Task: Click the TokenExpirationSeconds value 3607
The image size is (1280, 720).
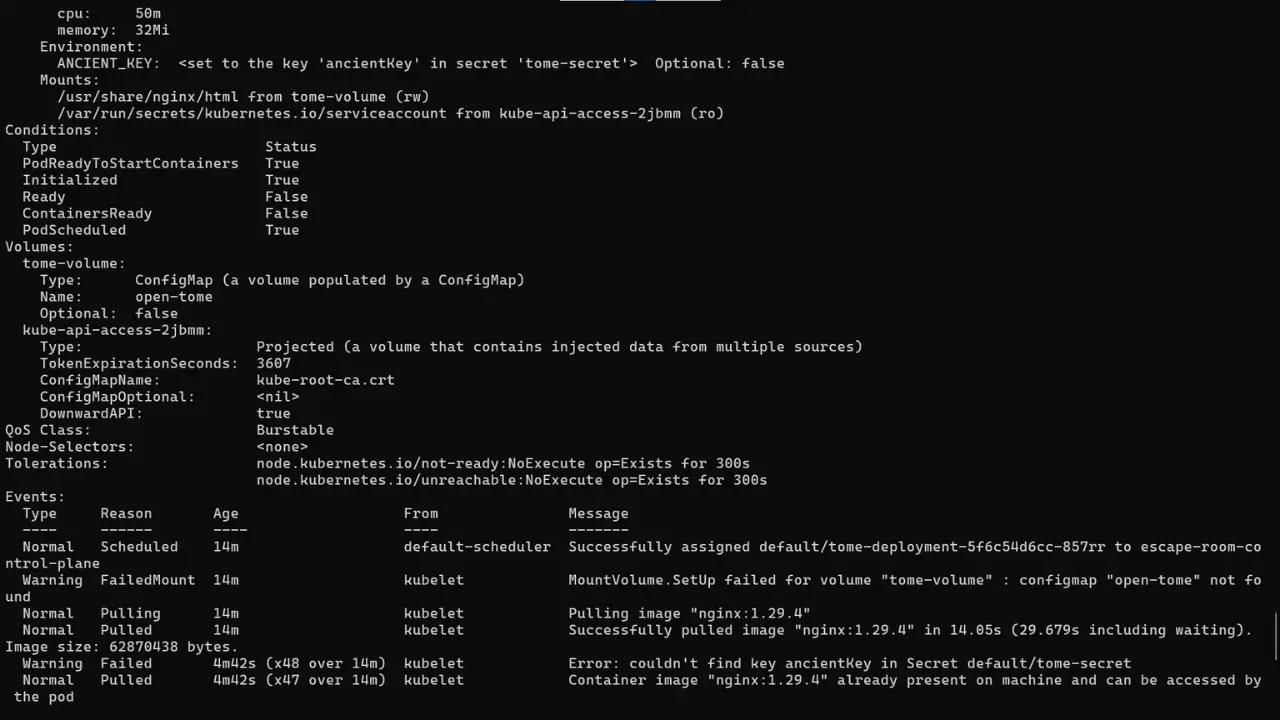Action: click(x=273, y=363)
